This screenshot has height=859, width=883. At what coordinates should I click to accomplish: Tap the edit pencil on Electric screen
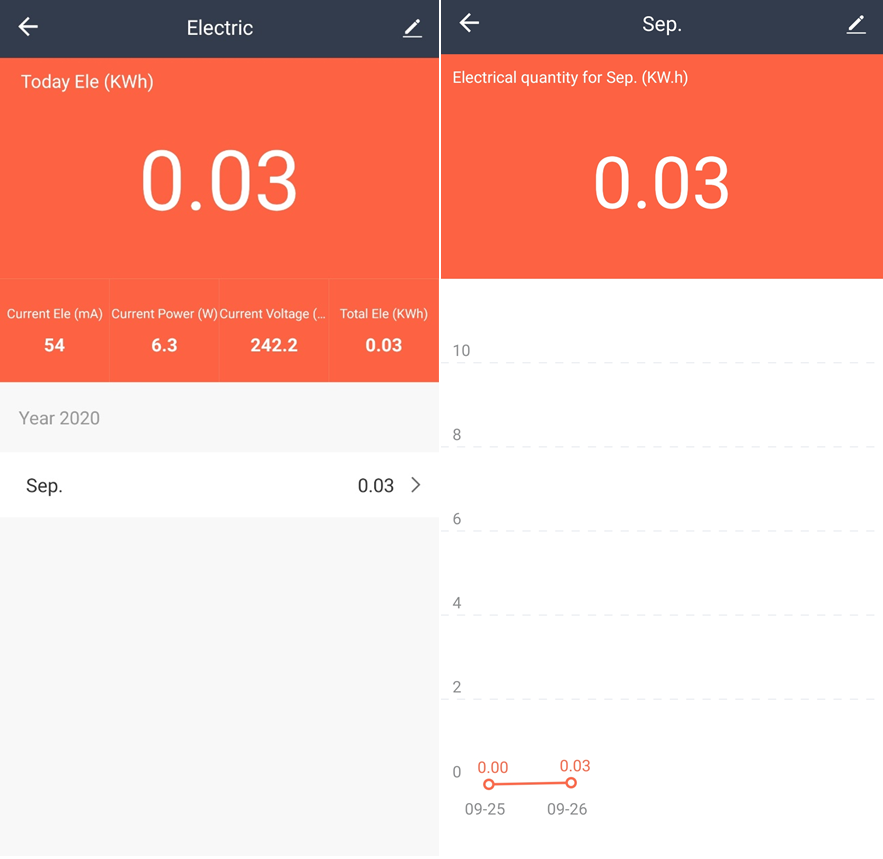(412, 28)
